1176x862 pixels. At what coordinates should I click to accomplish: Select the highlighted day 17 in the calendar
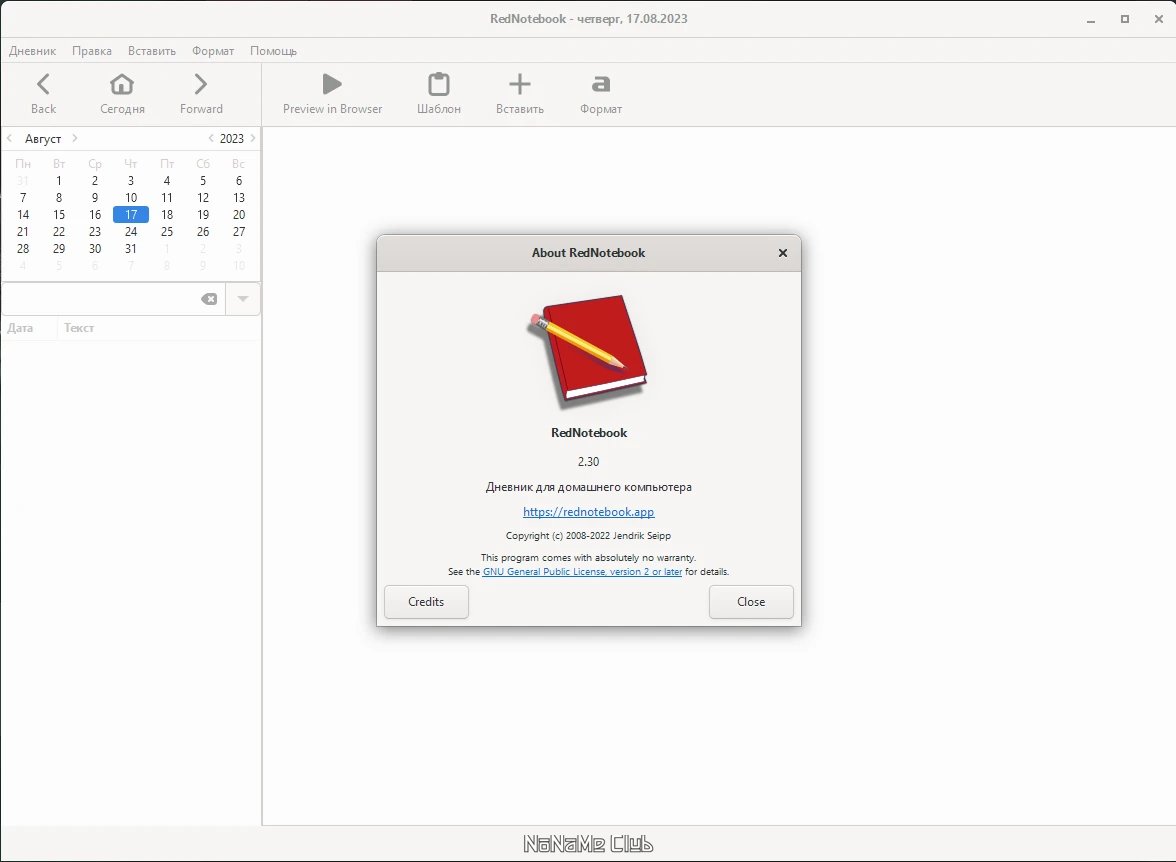[130, 215]
